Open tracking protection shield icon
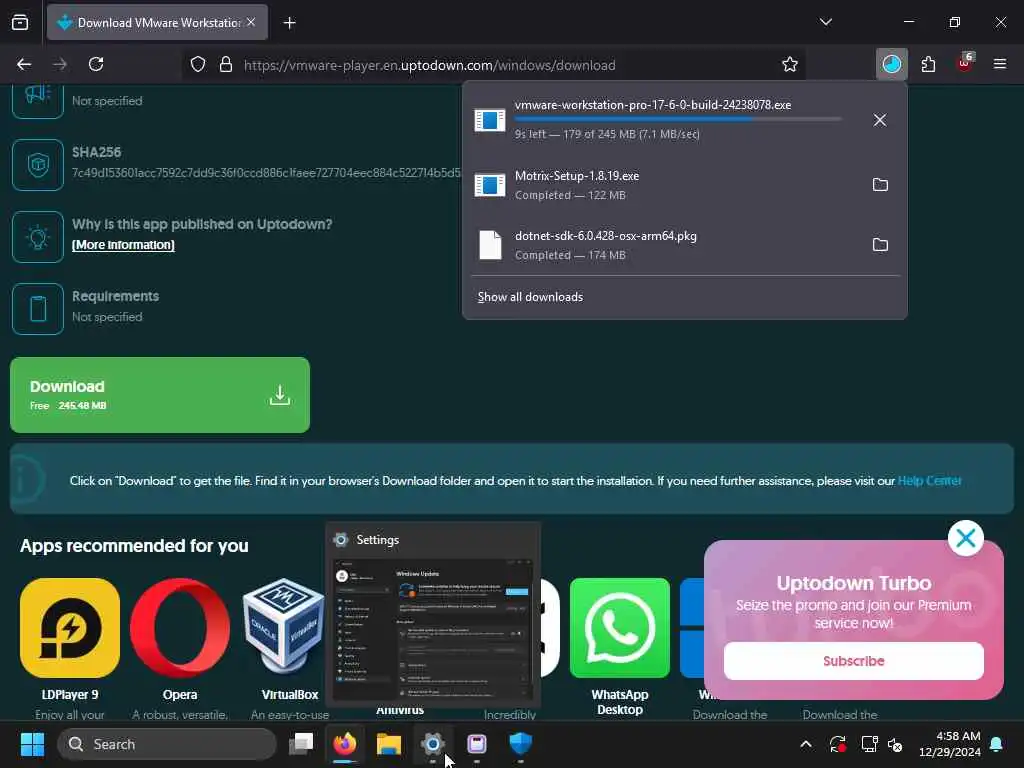 pyautogui.click(x=198, y=65)
